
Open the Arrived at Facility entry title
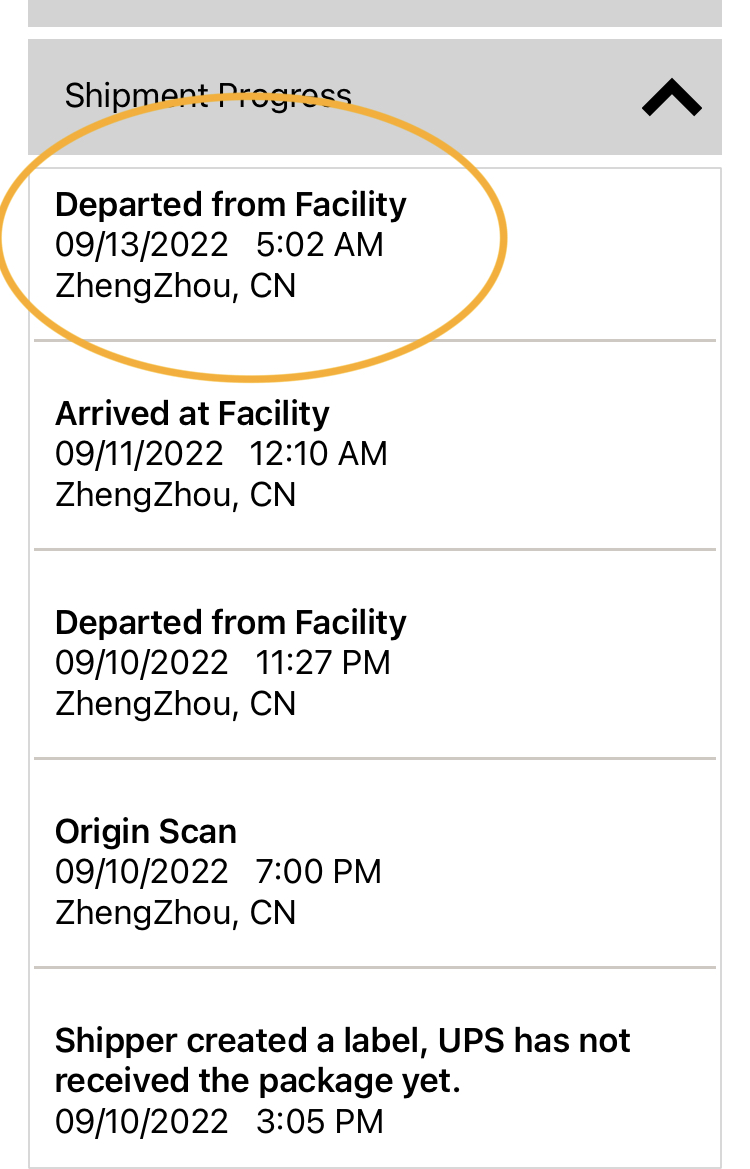pyautogui.click(x=192, y=414)
